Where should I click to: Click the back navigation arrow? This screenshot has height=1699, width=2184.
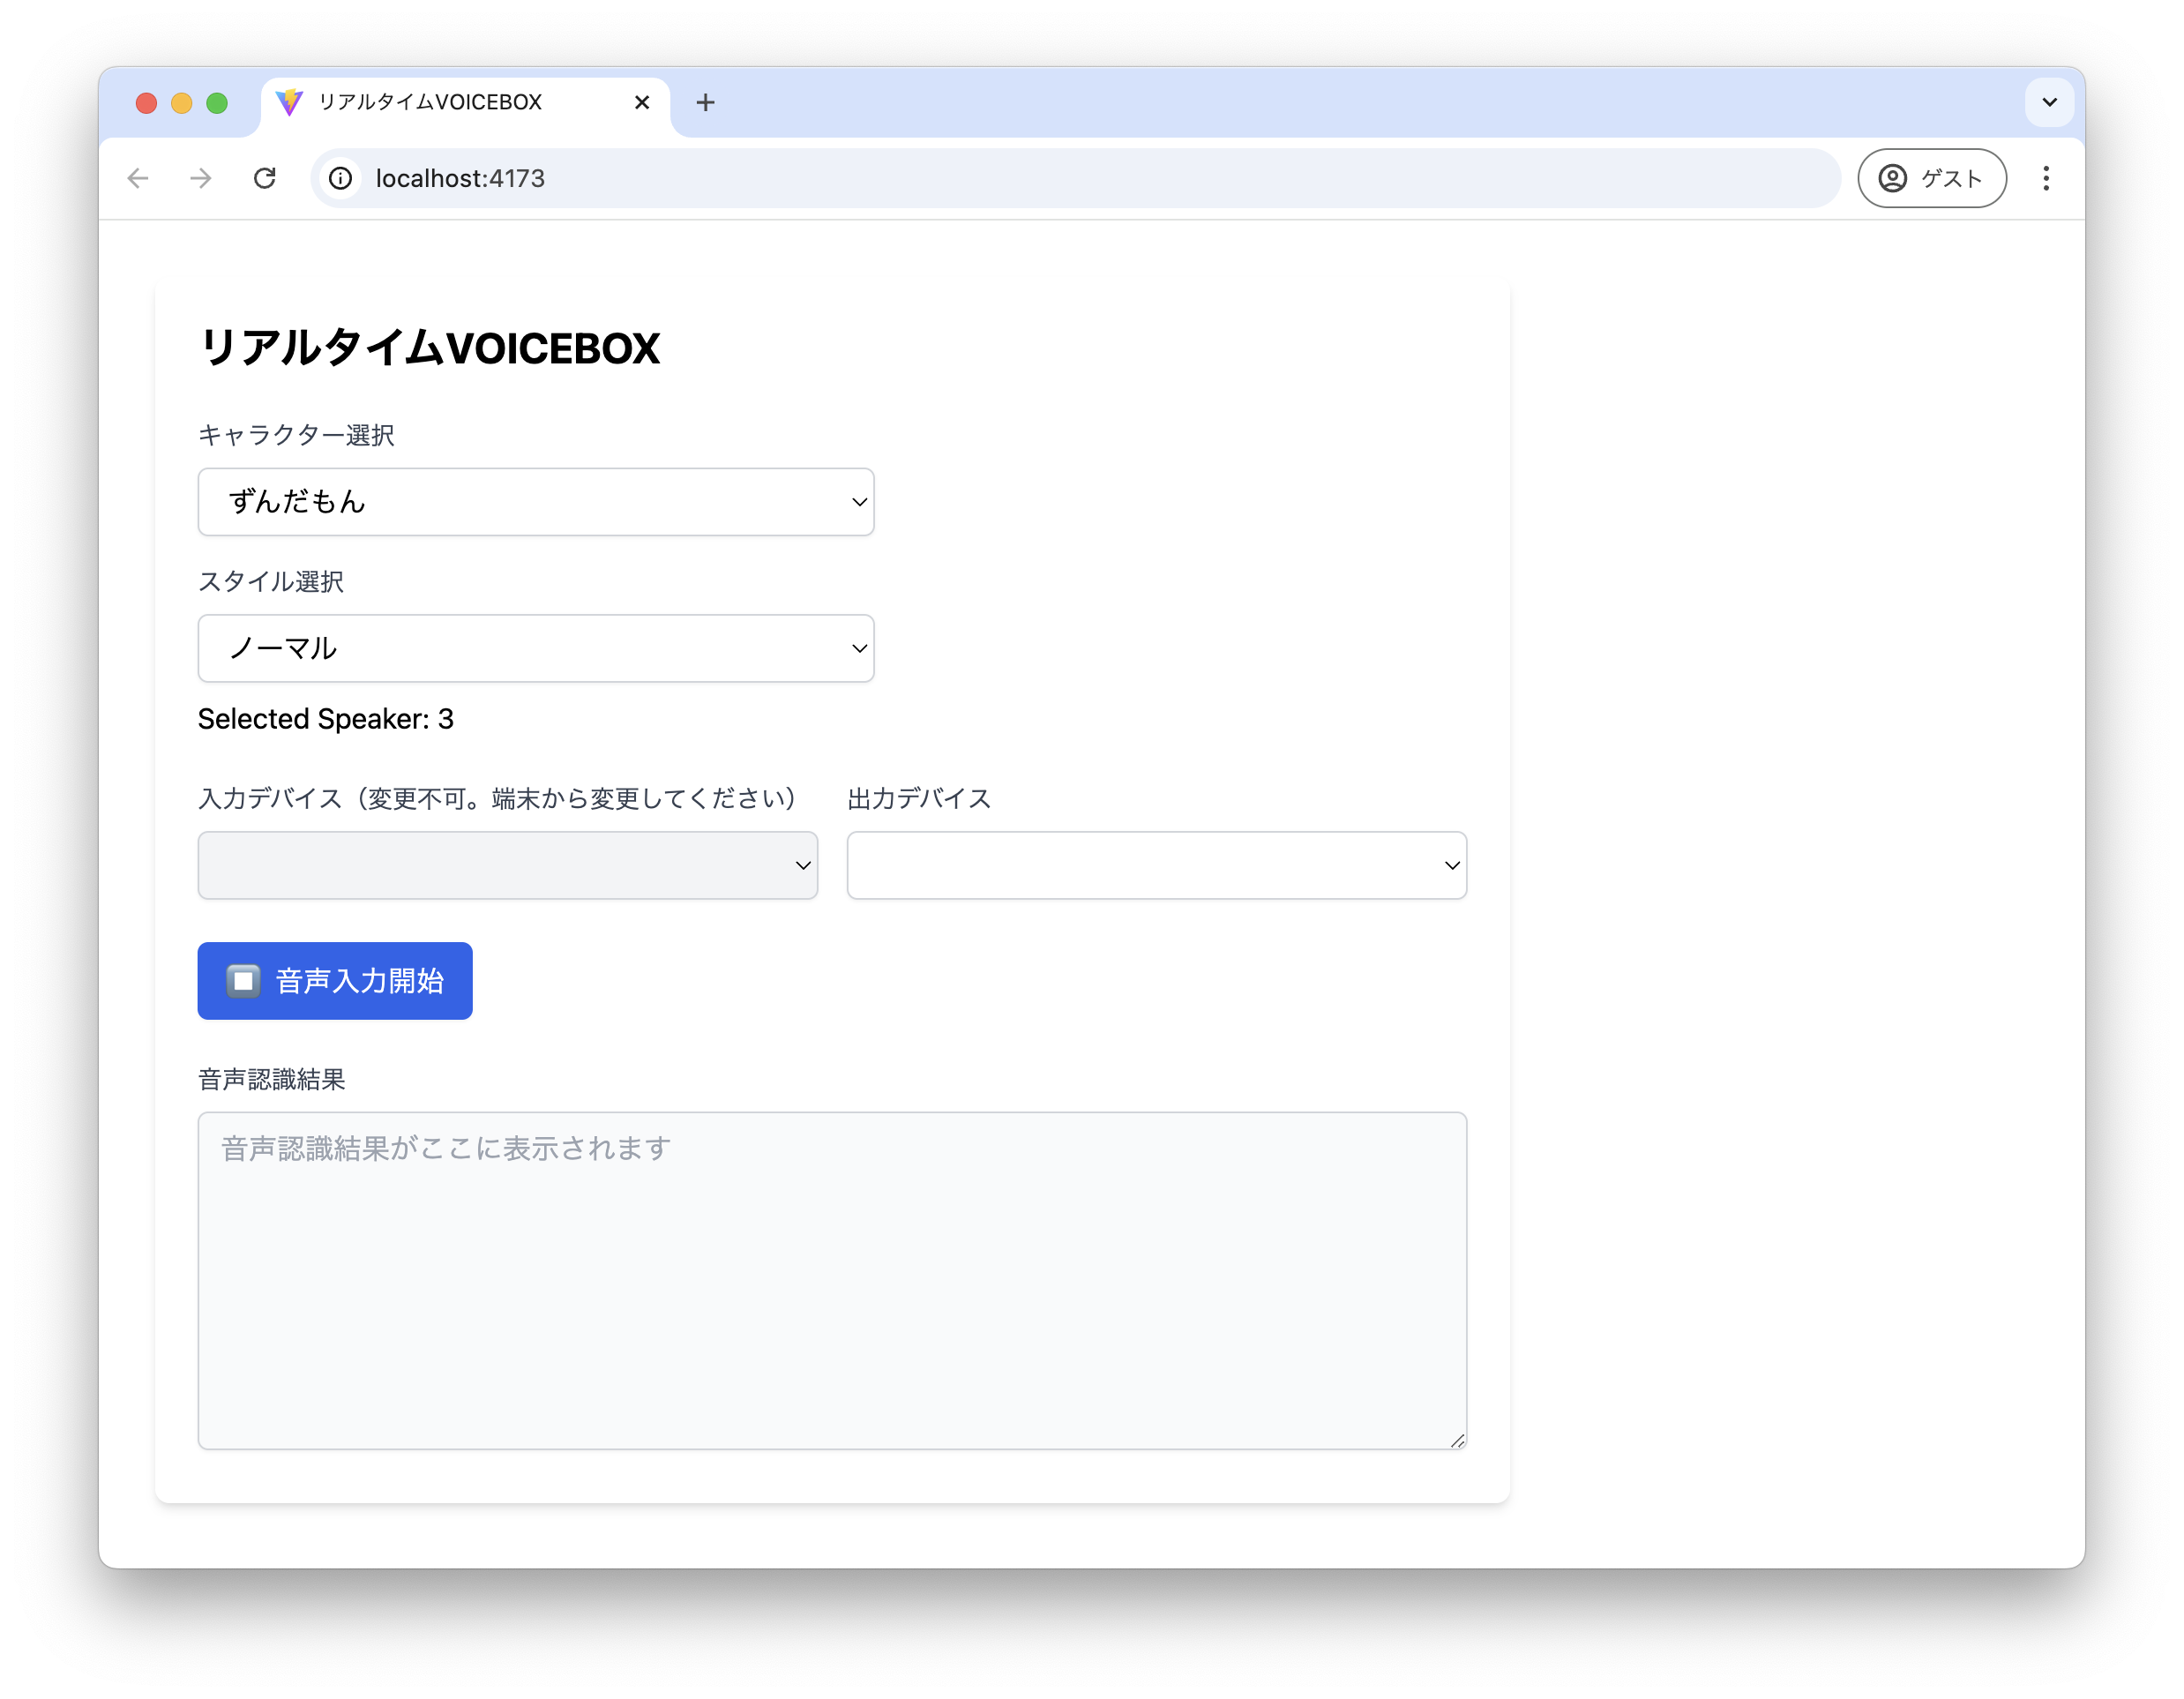coord(138,178)
